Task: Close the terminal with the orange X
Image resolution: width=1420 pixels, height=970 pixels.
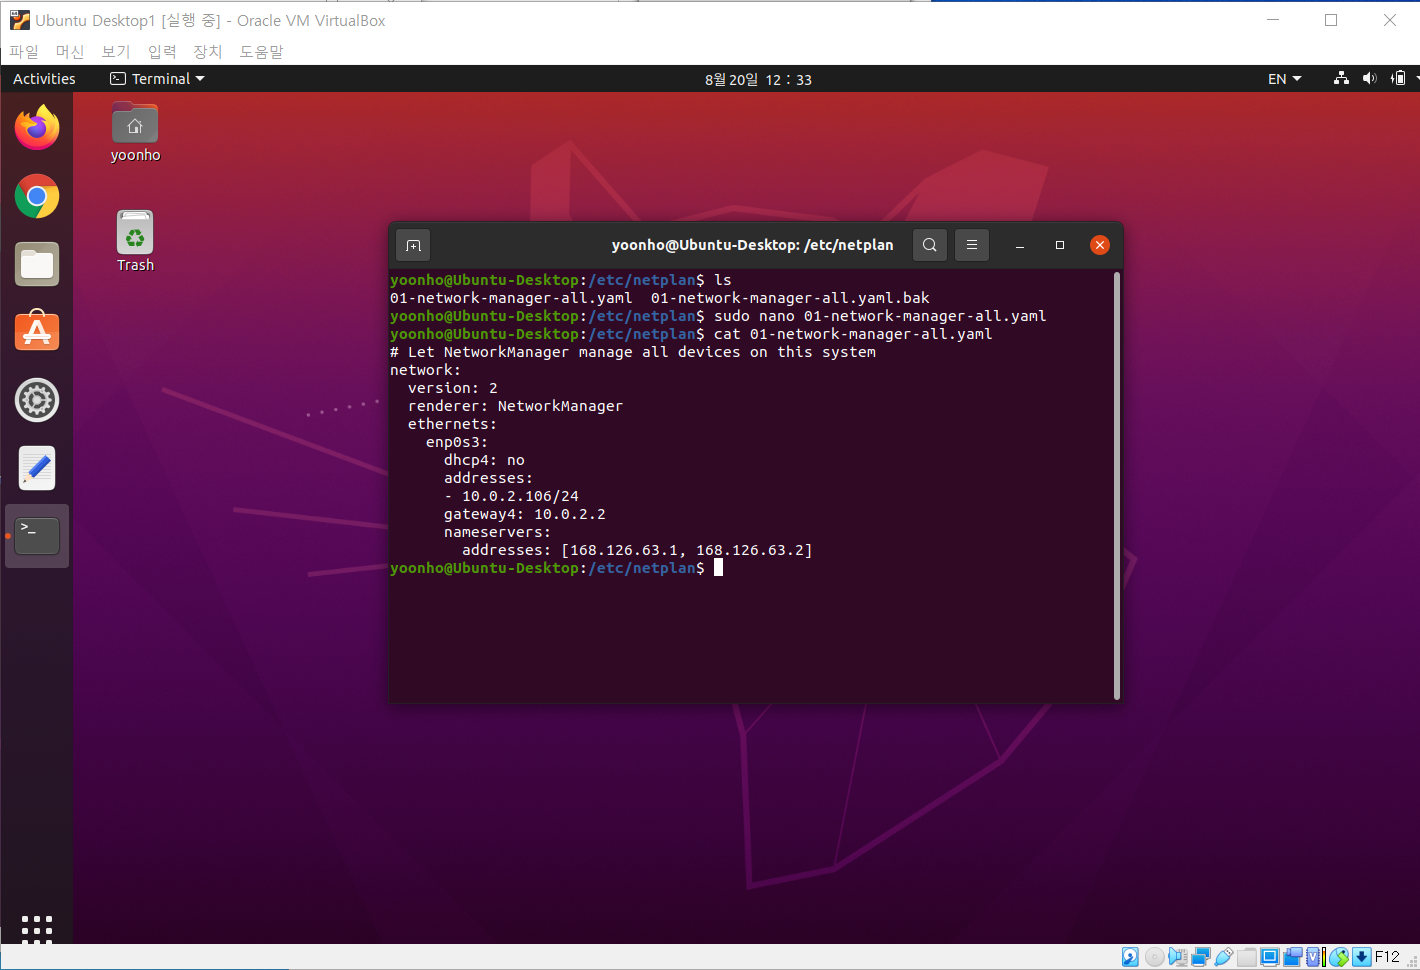Action: pyautogui.click(x=1100, y=245)
